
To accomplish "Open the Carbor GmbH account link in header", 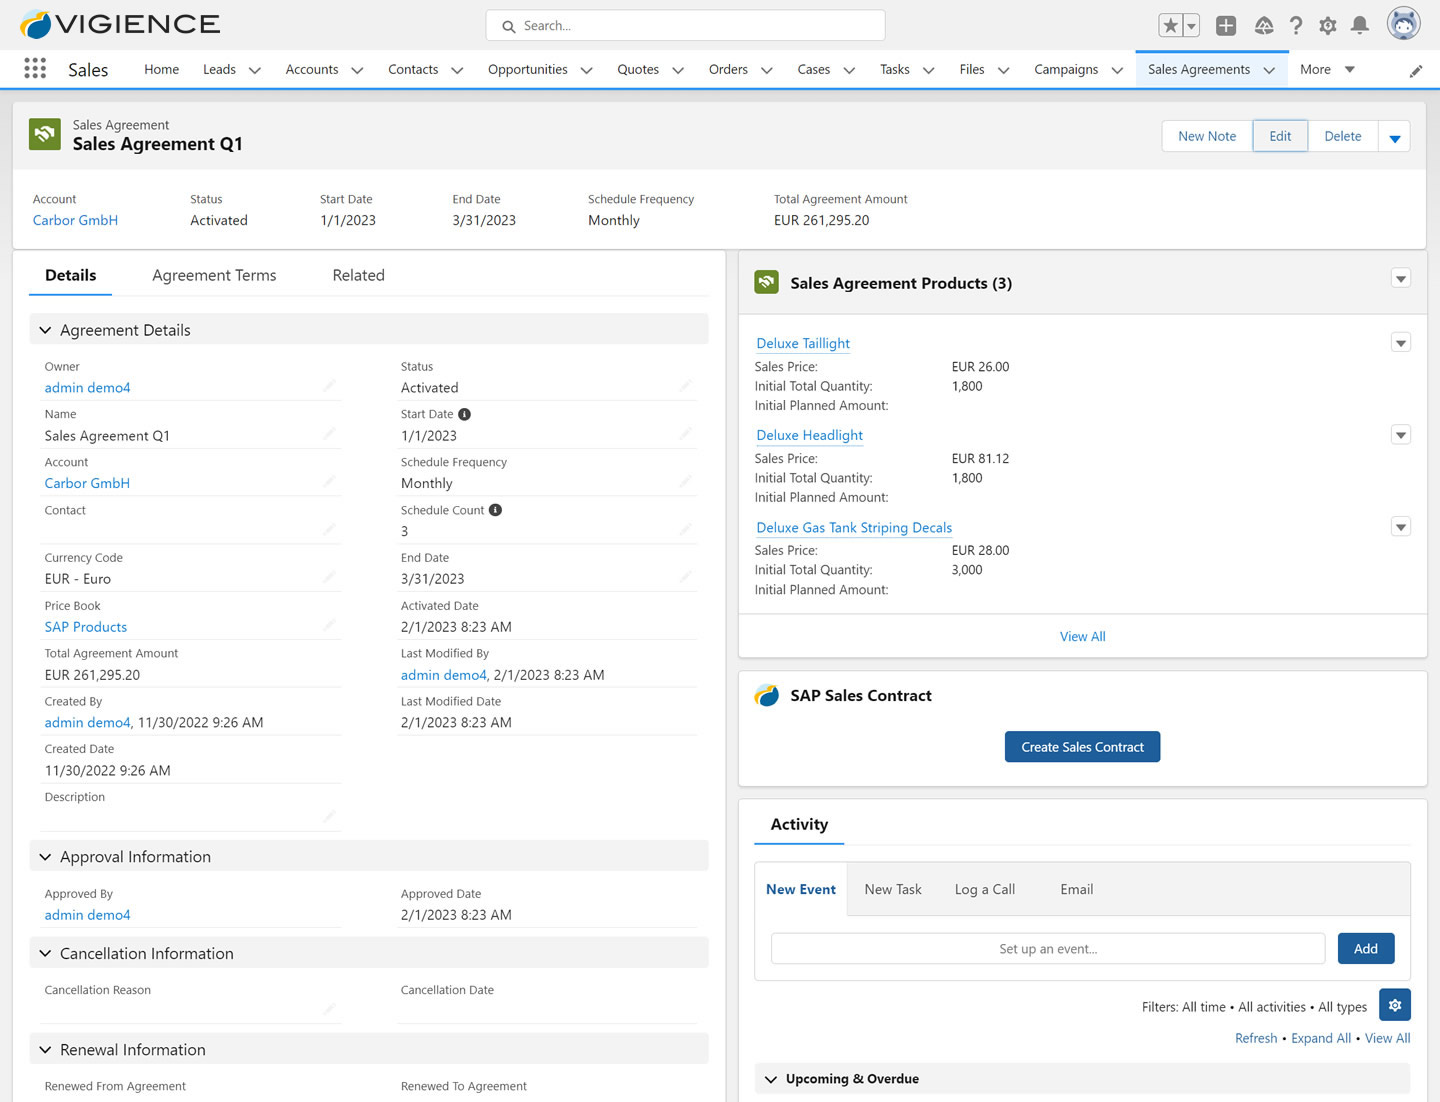I will (75, 220).
